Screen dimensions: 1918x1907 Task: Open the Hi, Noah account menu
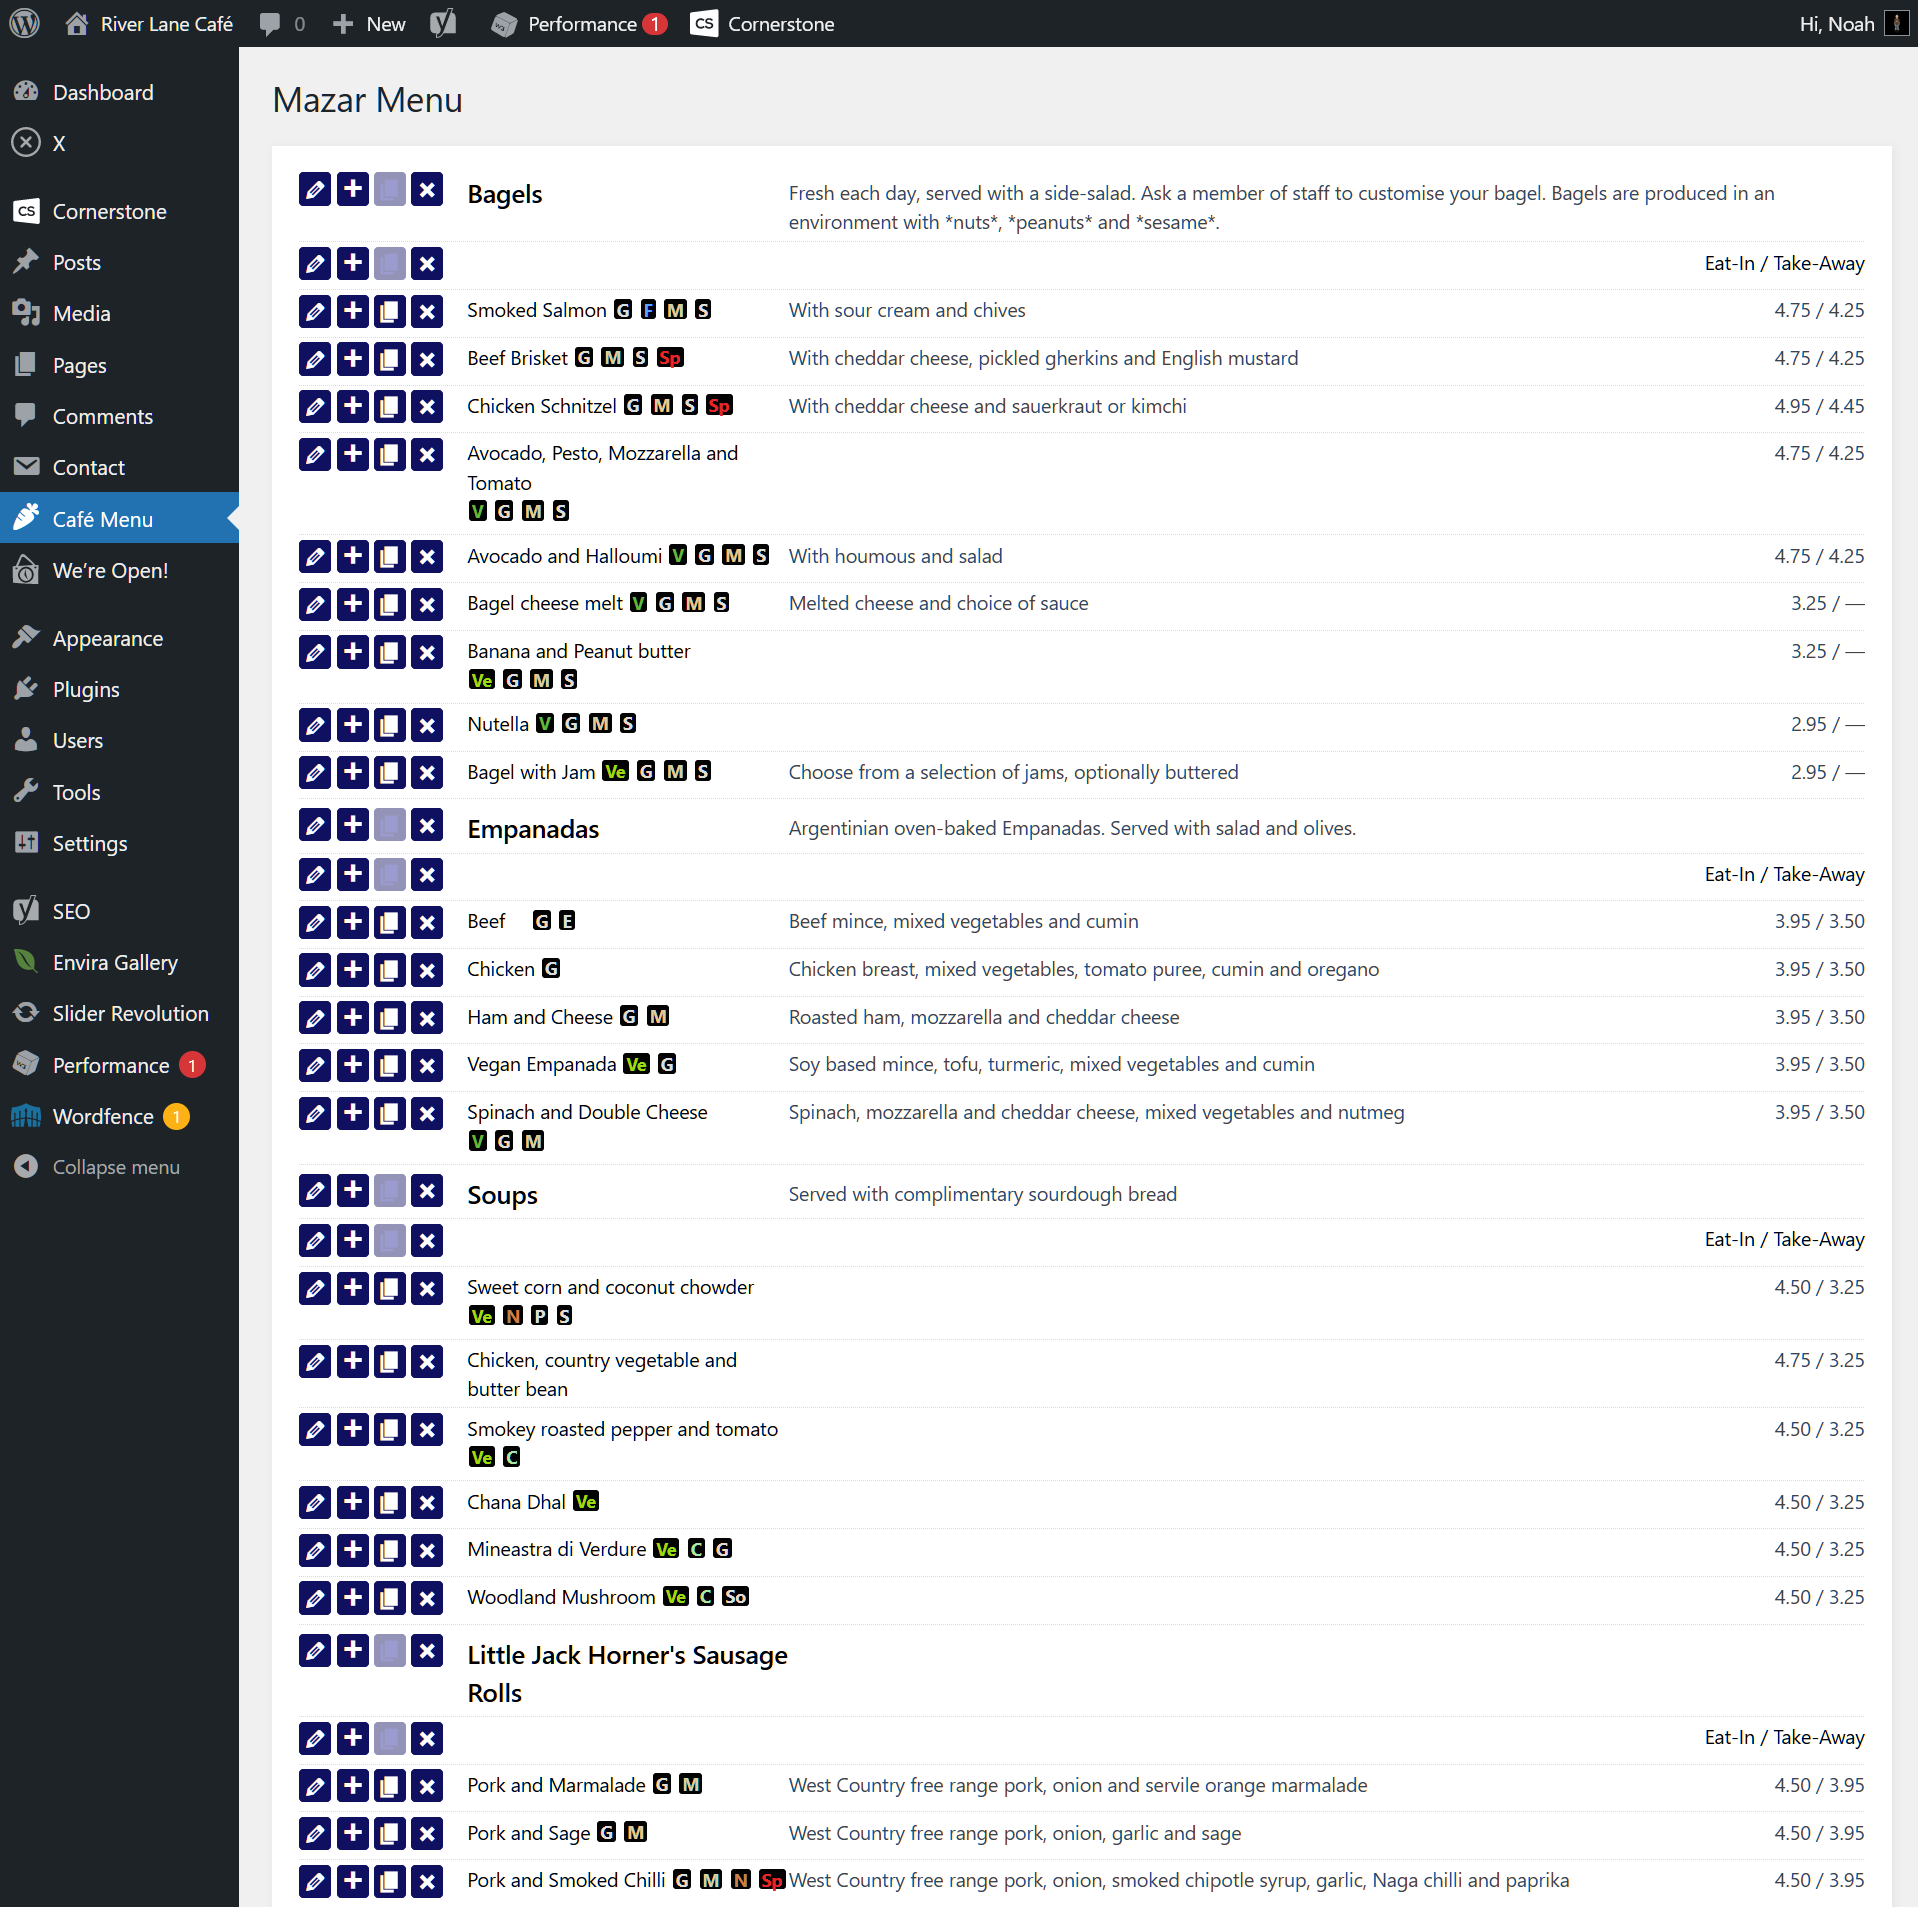(x=1850, y=24)
